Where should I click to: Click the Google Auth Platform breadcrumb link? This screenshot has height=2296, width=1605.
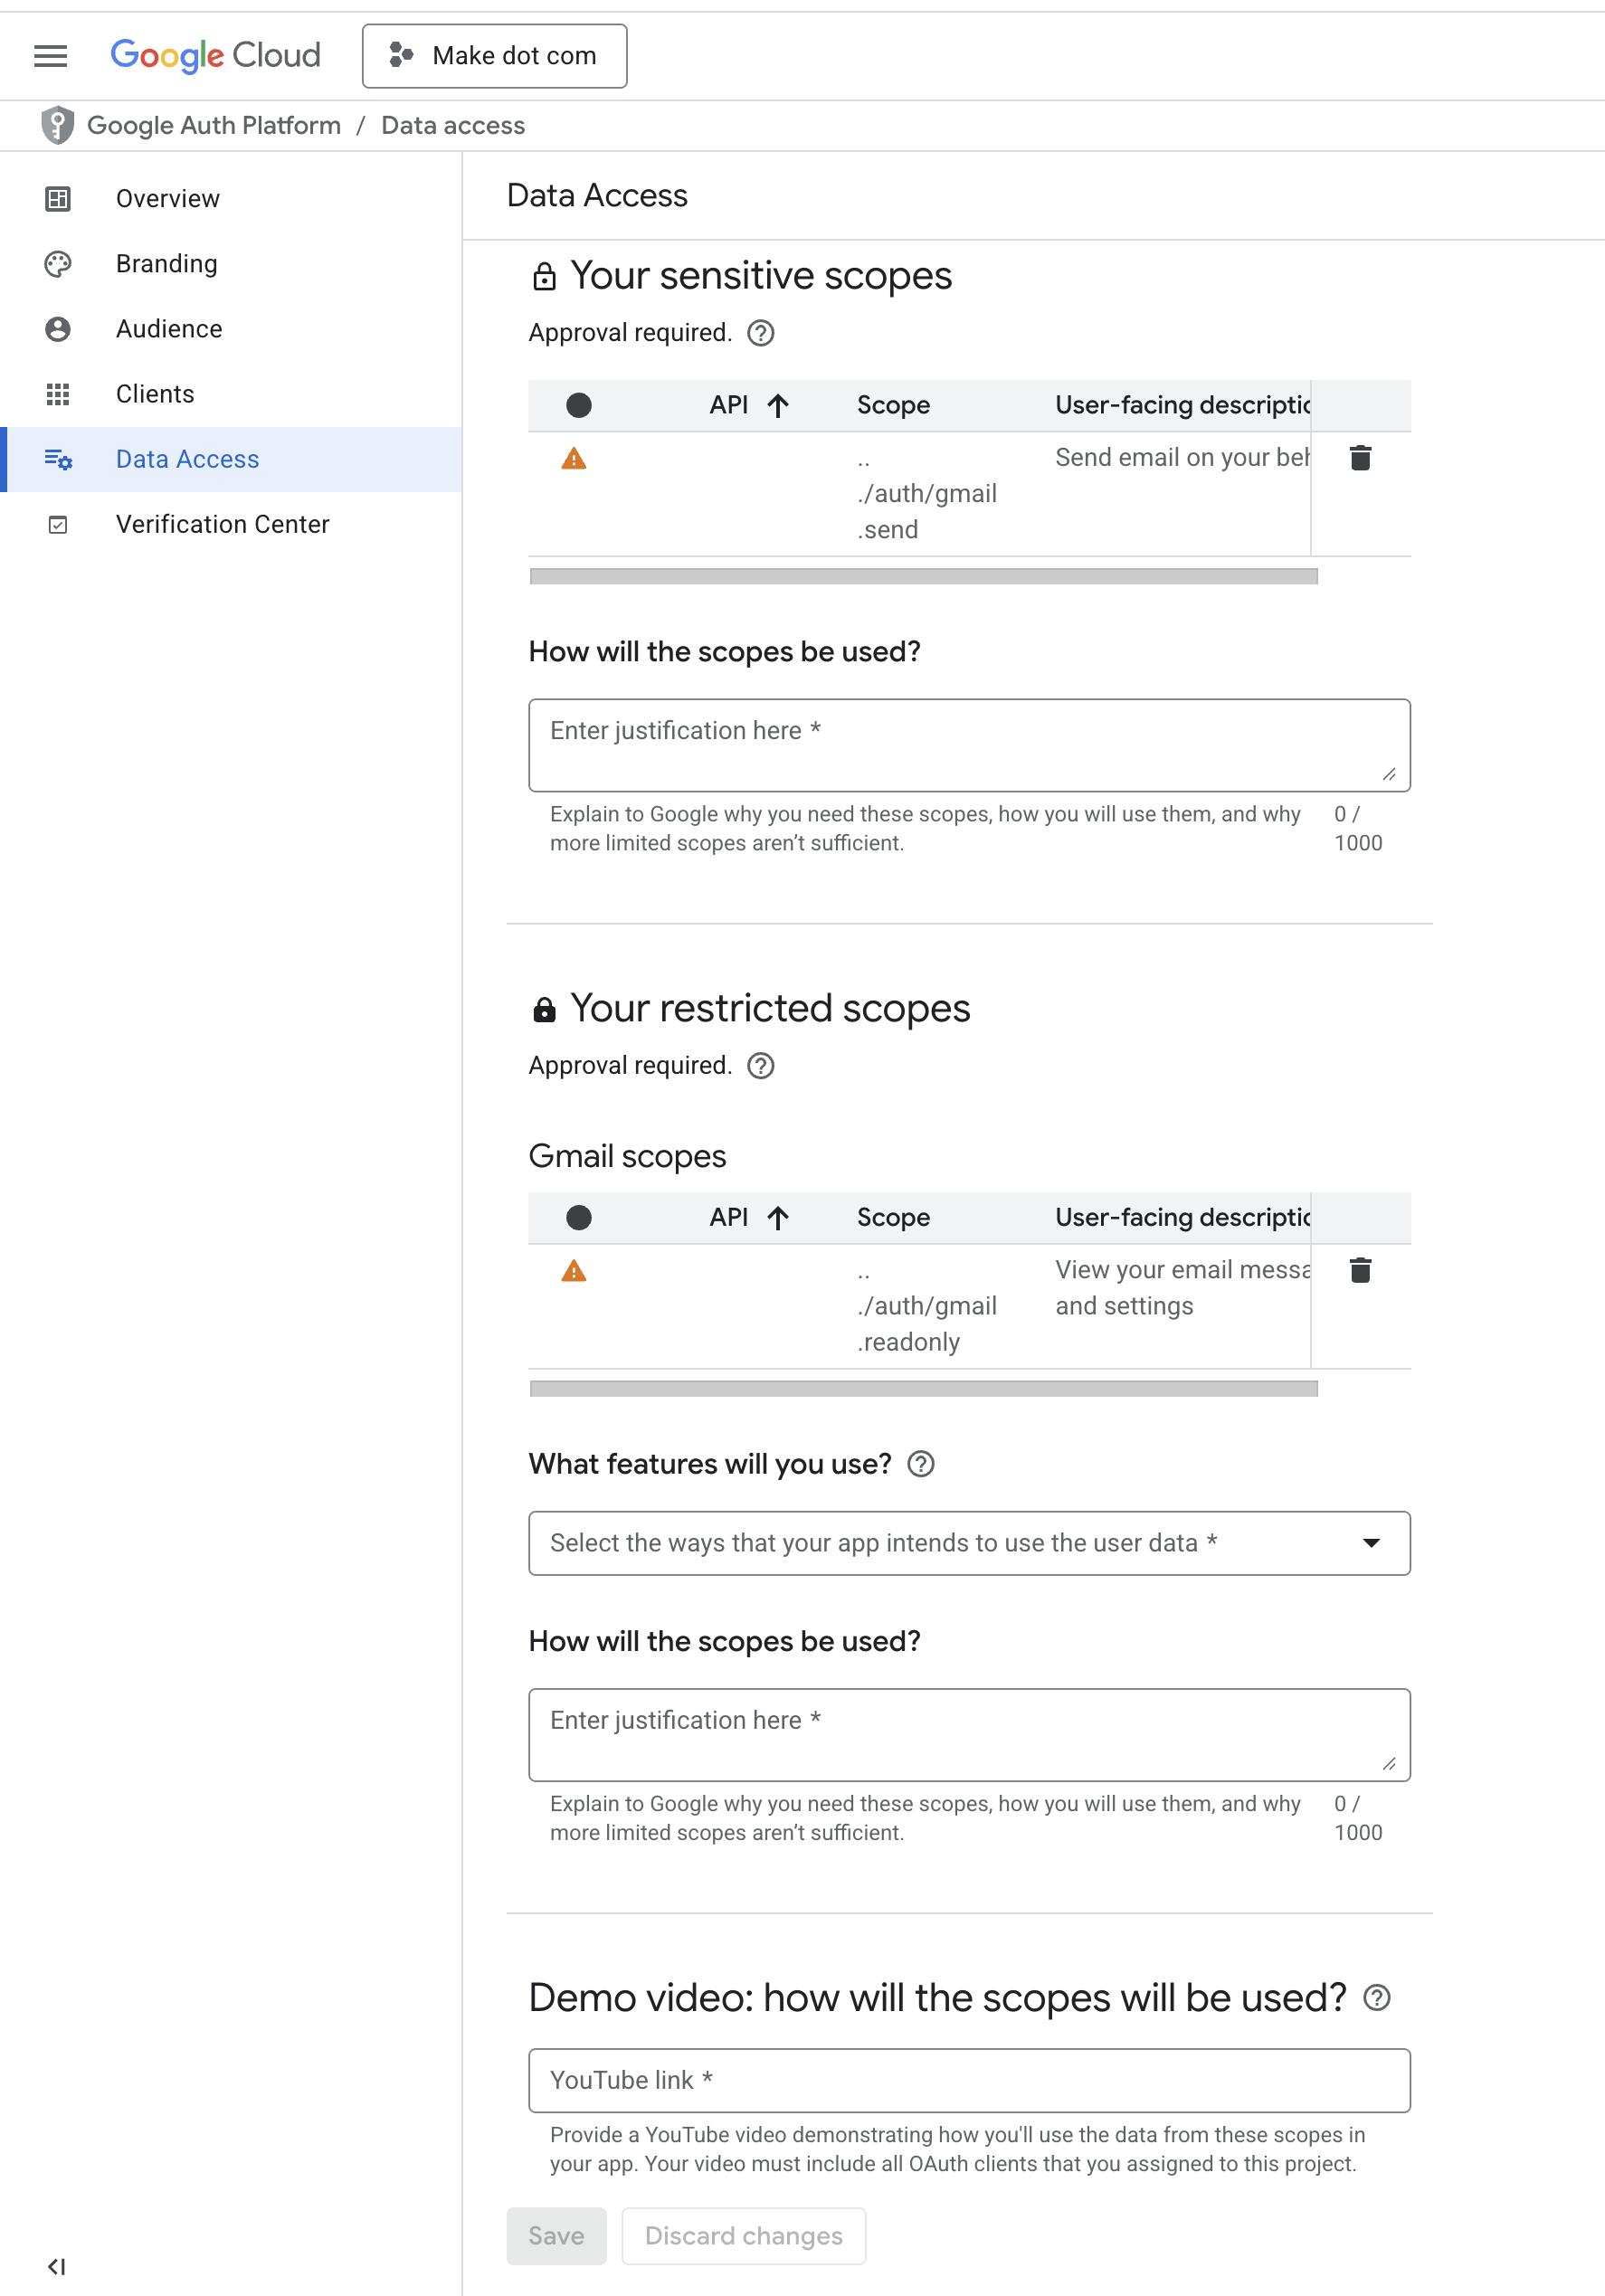[214, 126]
